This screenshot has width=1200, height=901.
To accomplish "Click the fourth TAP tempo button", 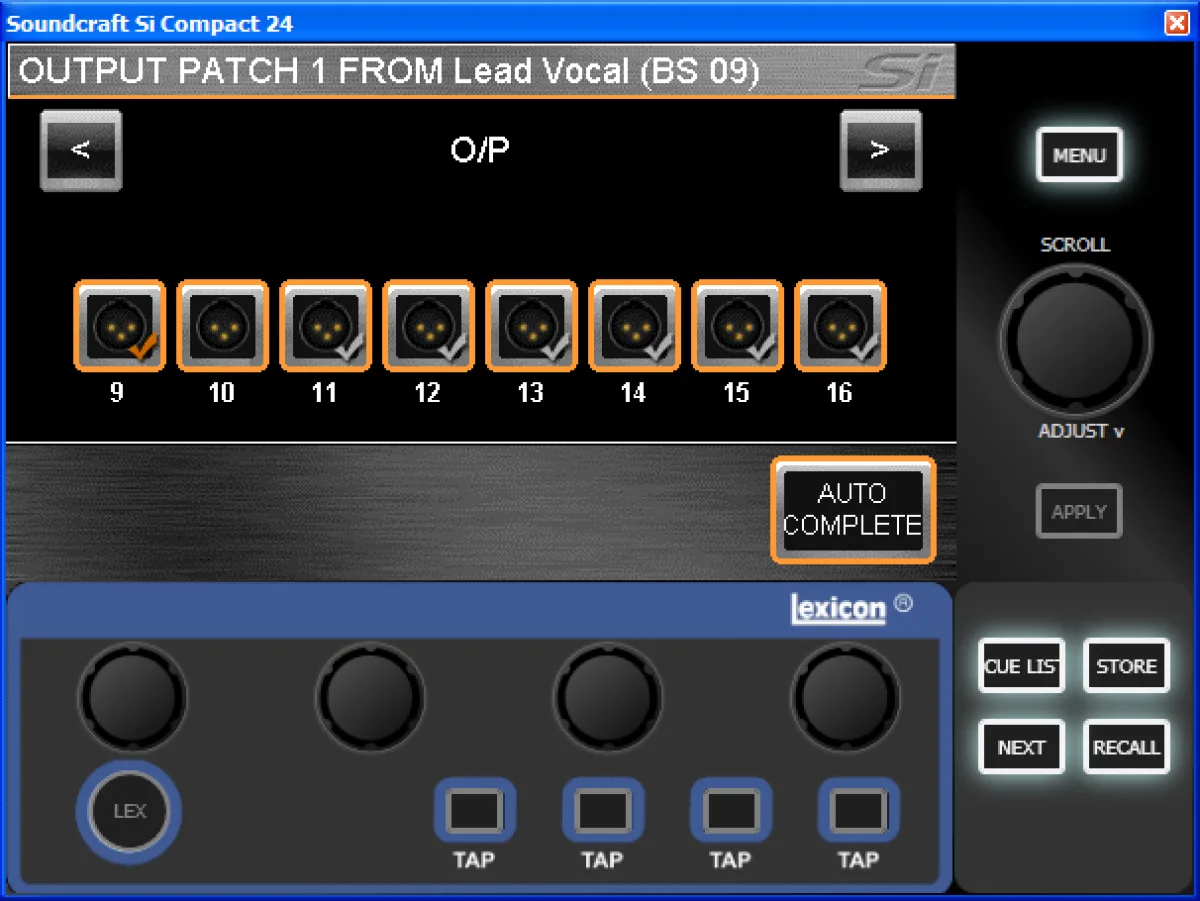I will point(859,811).
